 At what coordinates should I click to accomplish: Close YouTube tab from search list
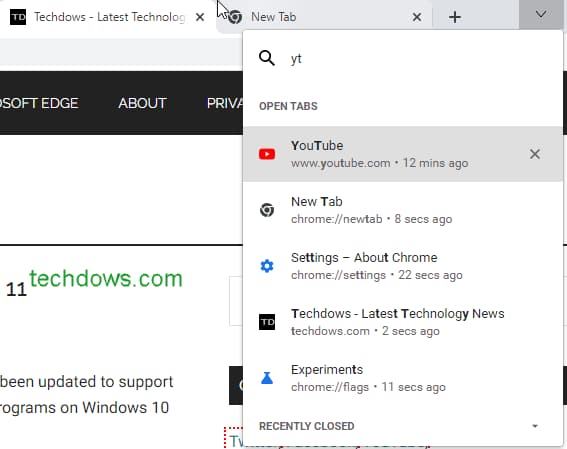point(534,154)
